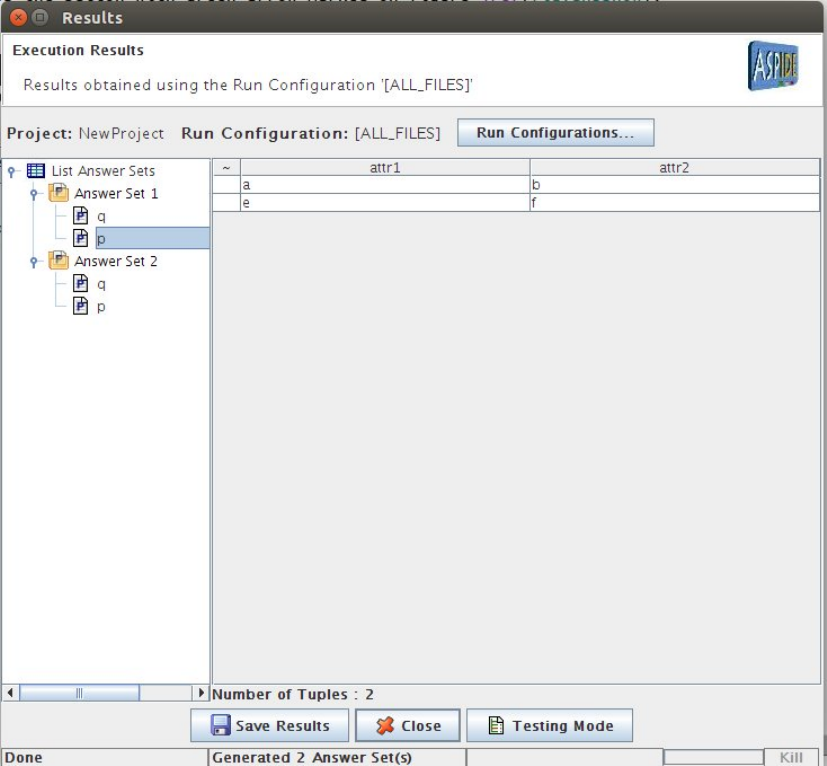Select highlighted predicate p in Answer Set 1
This screenshot has height=766, width=827.
pos(152,238)
